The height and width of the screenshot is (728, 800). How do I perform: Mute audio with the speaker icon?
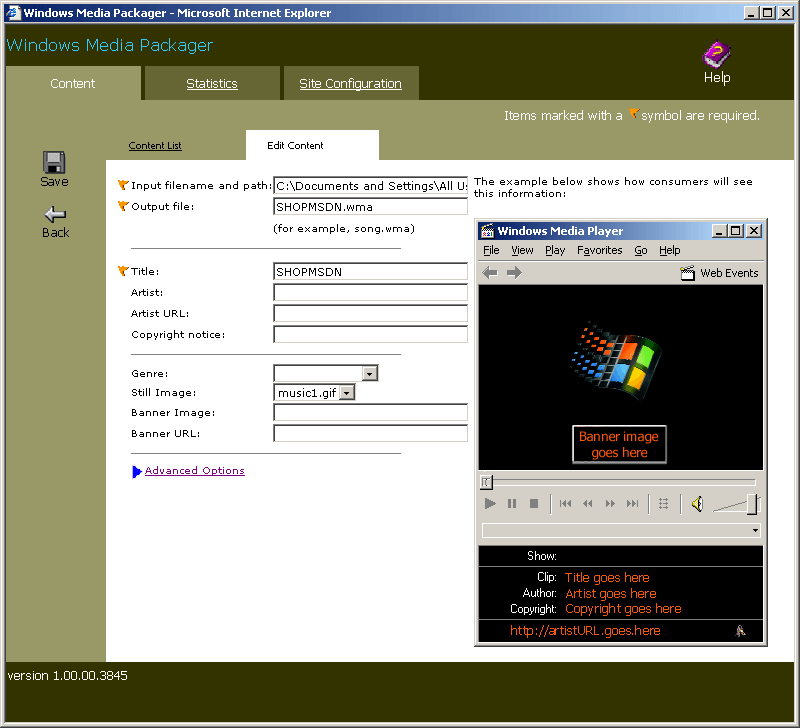(697, 504)
